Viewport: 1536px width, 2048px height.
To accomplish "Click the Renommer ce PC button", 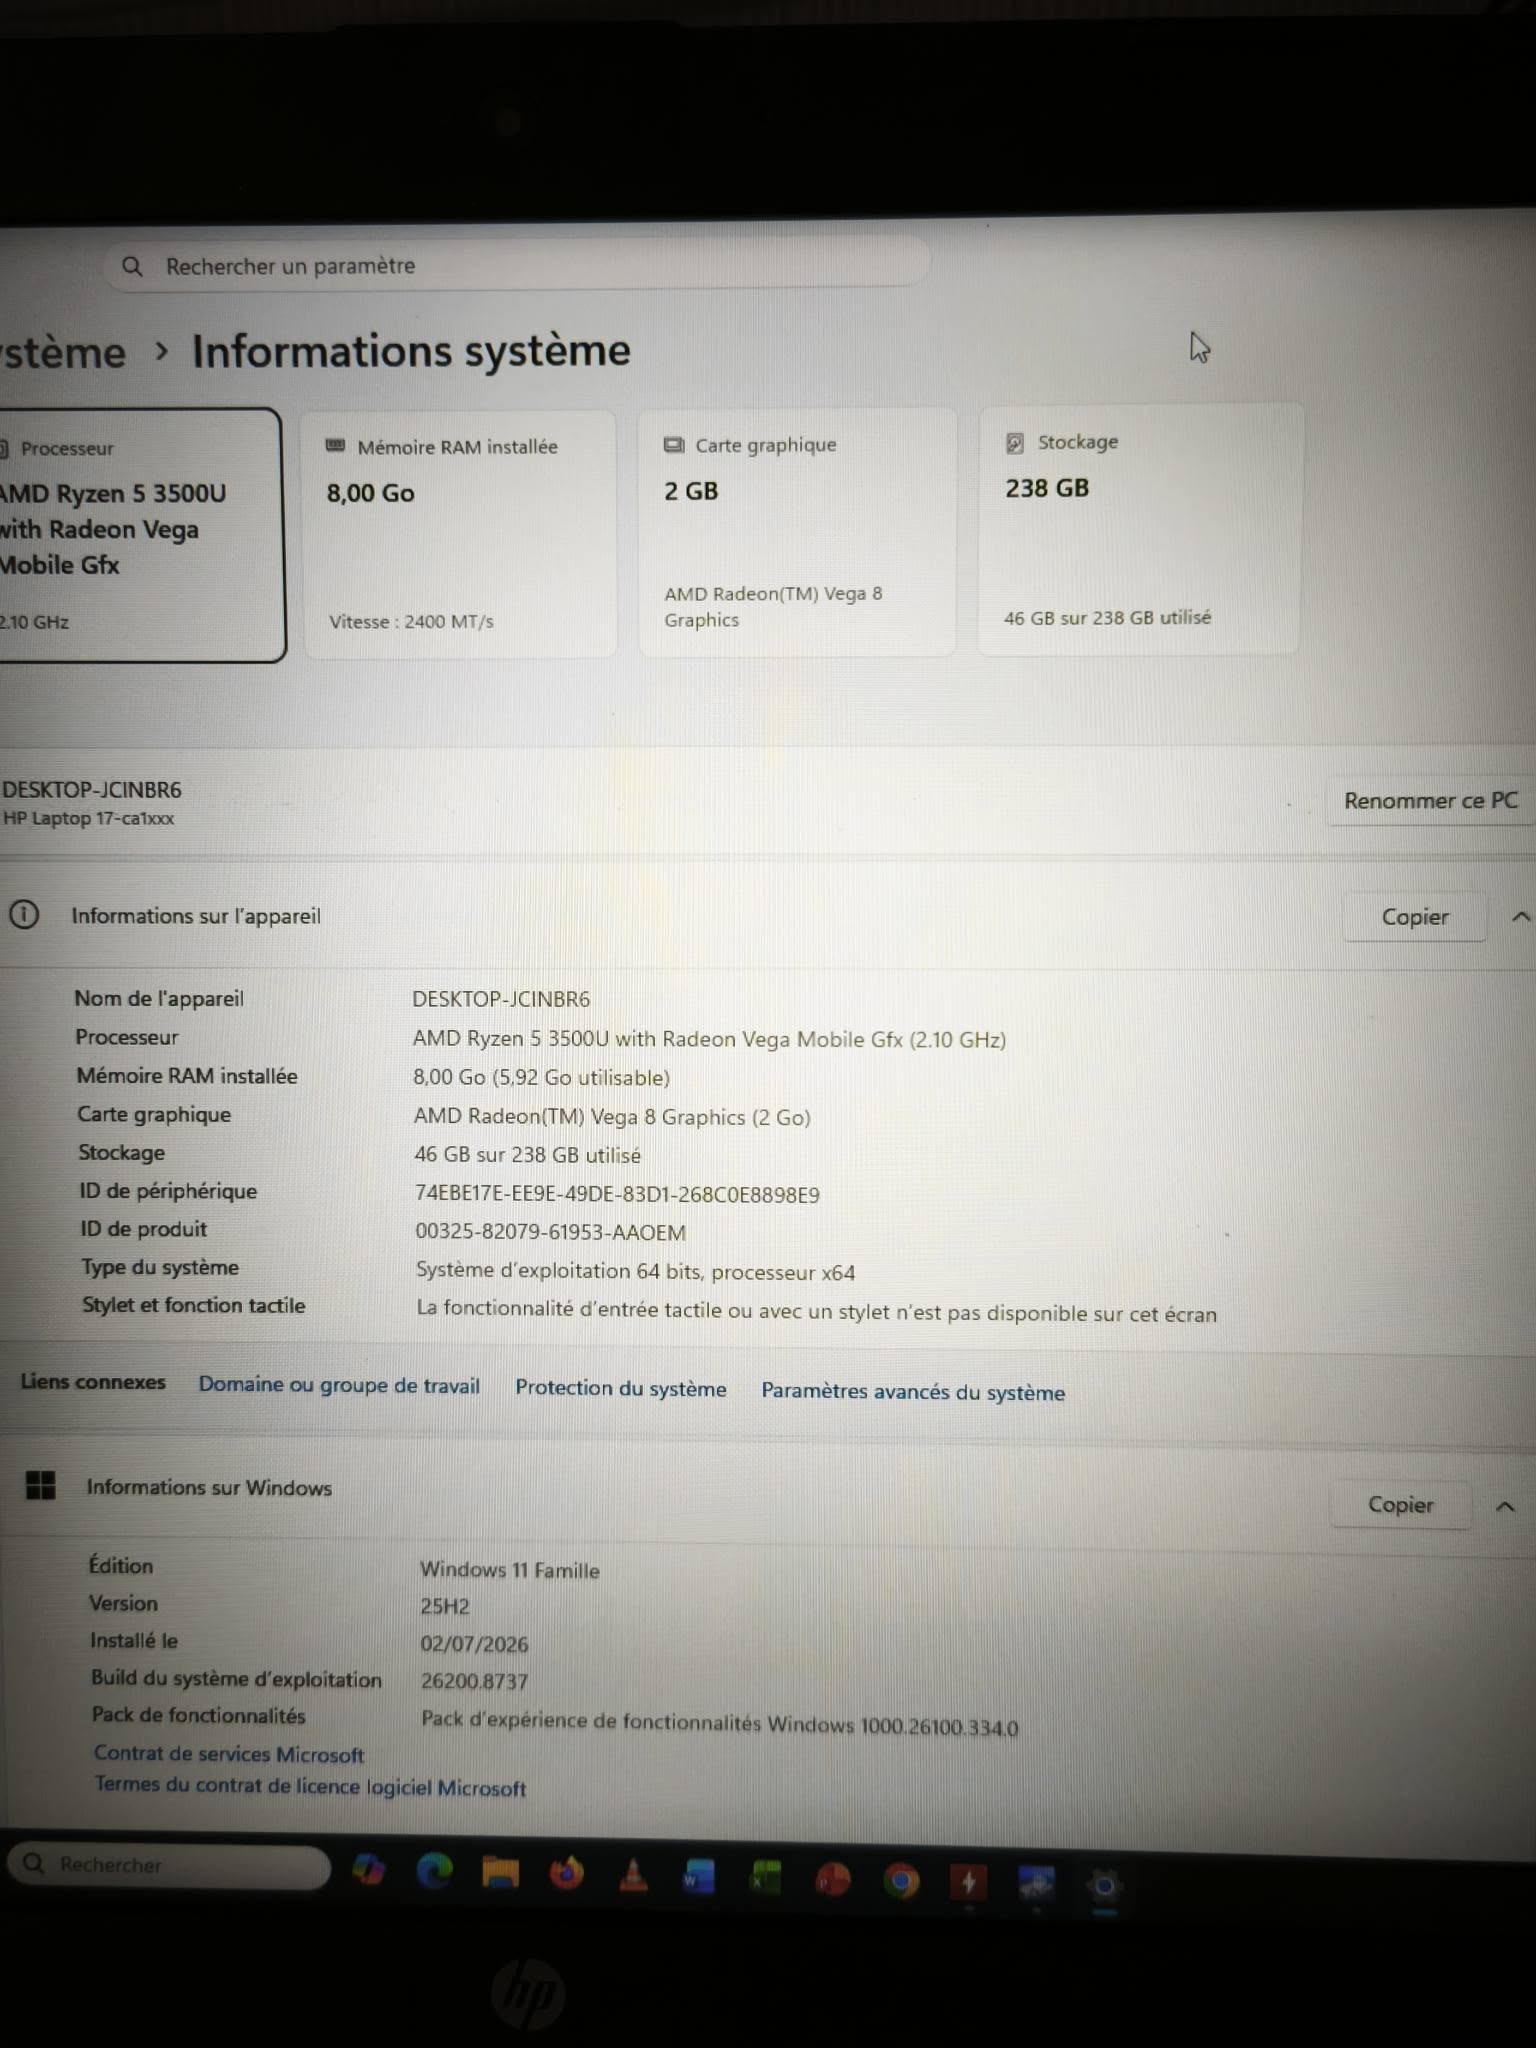I will pos(1431,801).
